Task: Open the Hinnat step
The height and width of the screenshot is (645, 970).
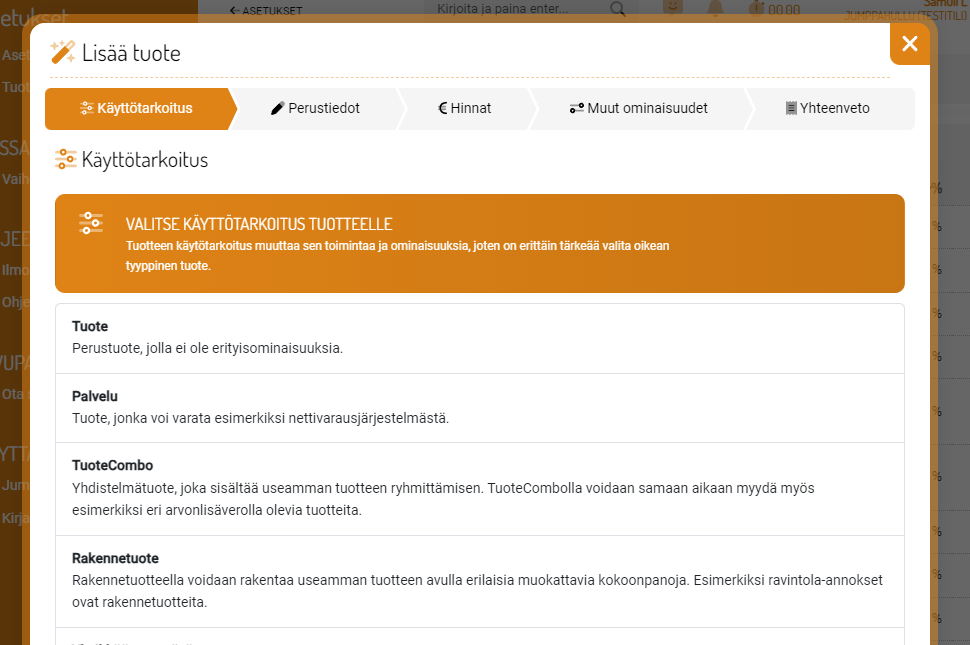Action: pos(465,108)
